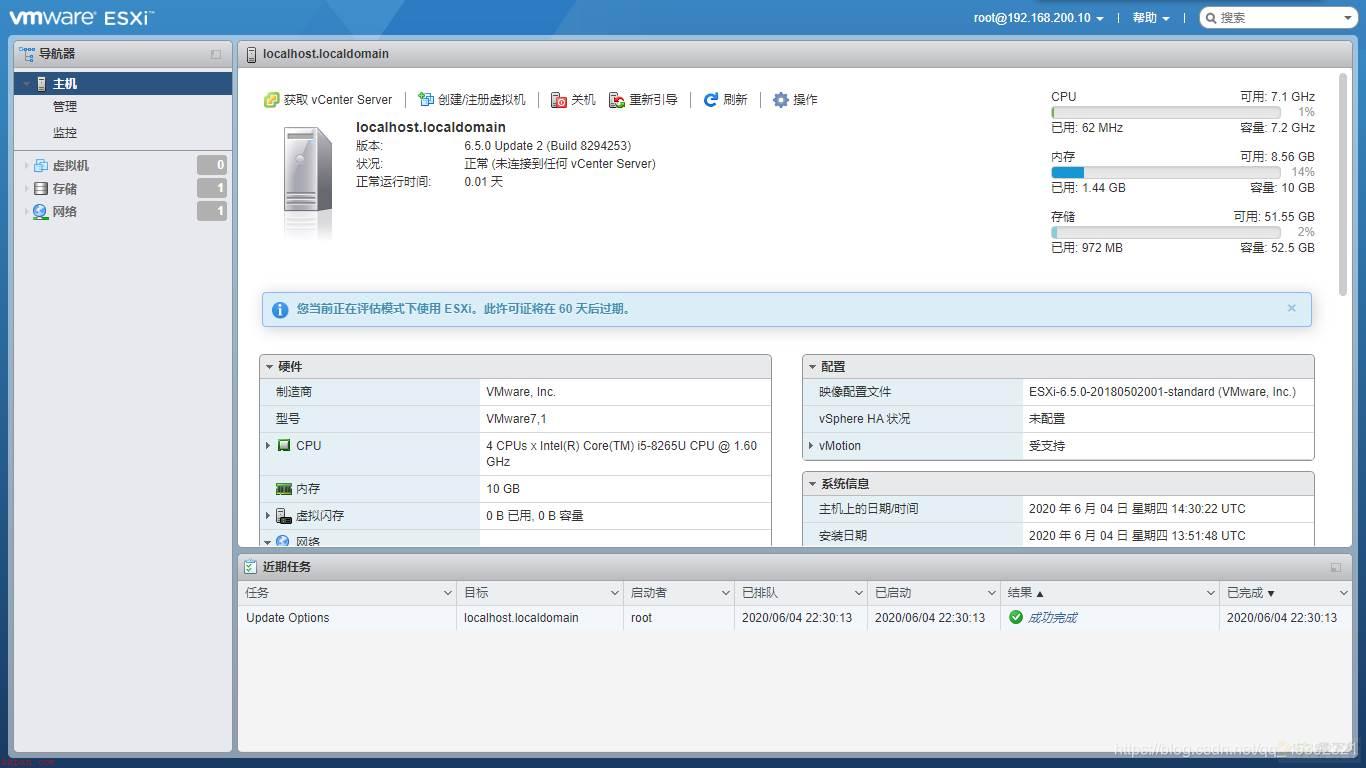
Task: Expand Storage in navigator tree
Action: point(26,189)
